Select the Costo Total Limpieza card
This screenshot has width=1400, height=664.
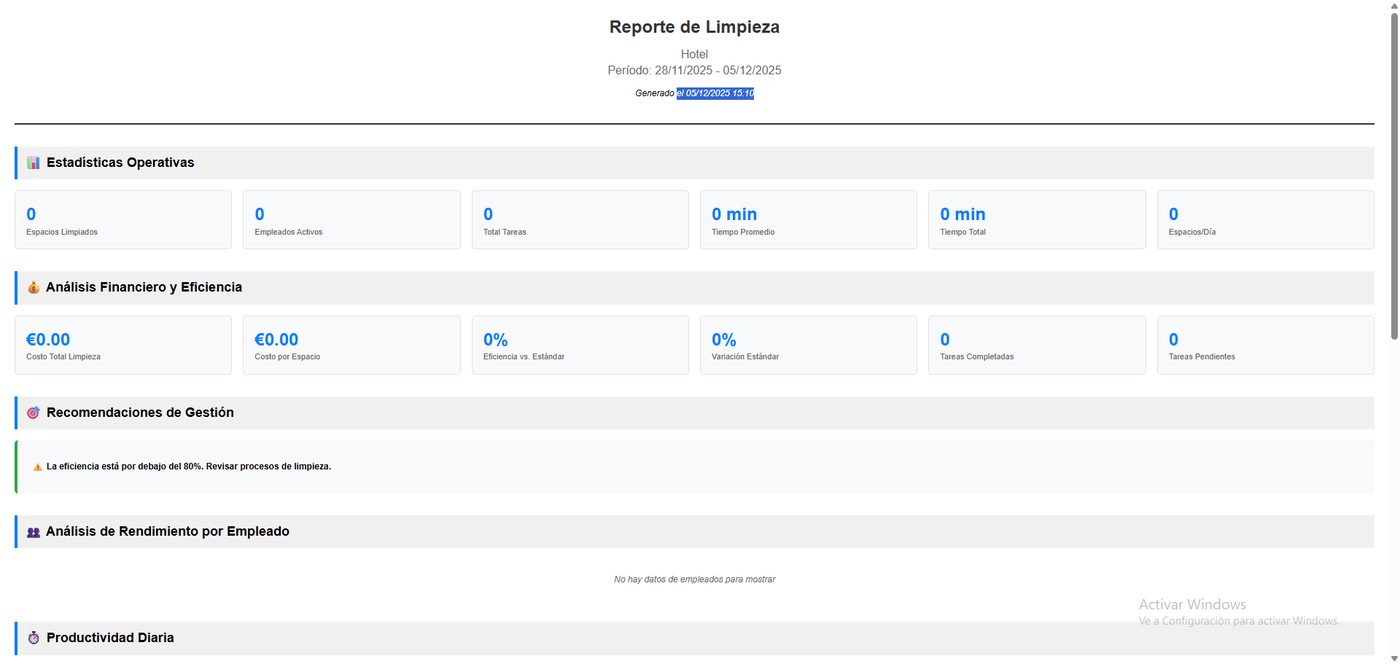pos(123,345)
